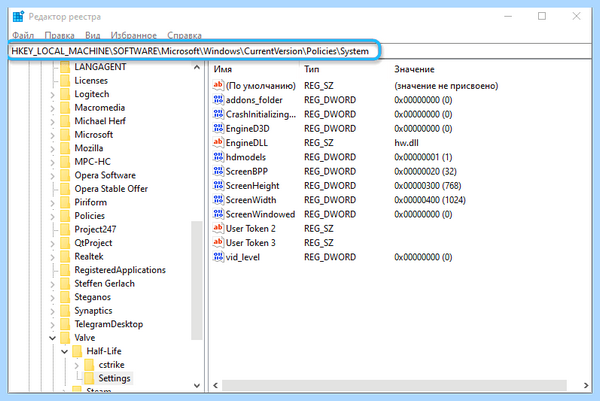Click the folder icon of Logitech key
The height and width of the screenshot is (401, 600).
coord(65,94)
